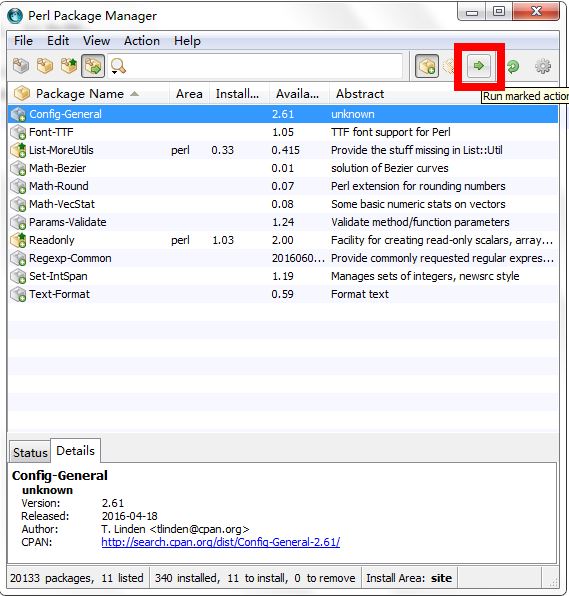The width and height of the screenshot is (569, 596).
Task: Click the Params-Validate package icon
Action: coord(18,222)
